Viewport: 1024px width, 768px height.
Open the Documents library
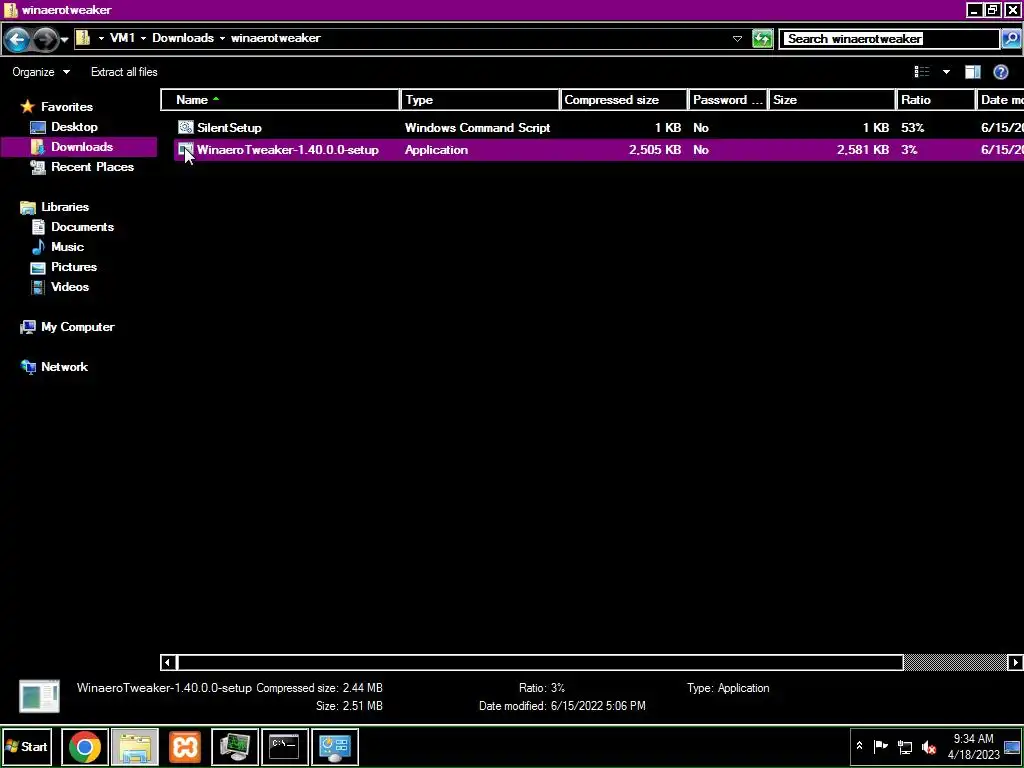(82, 227)
